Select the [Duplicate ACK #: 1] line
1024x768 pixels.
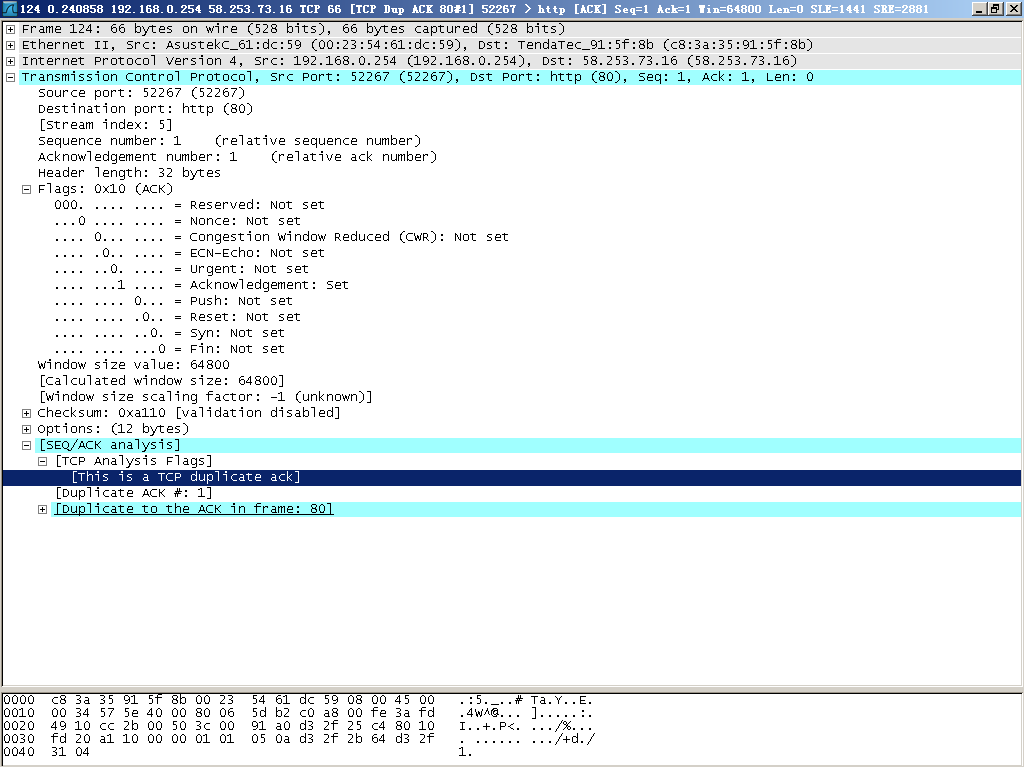(x=134, y=493)
